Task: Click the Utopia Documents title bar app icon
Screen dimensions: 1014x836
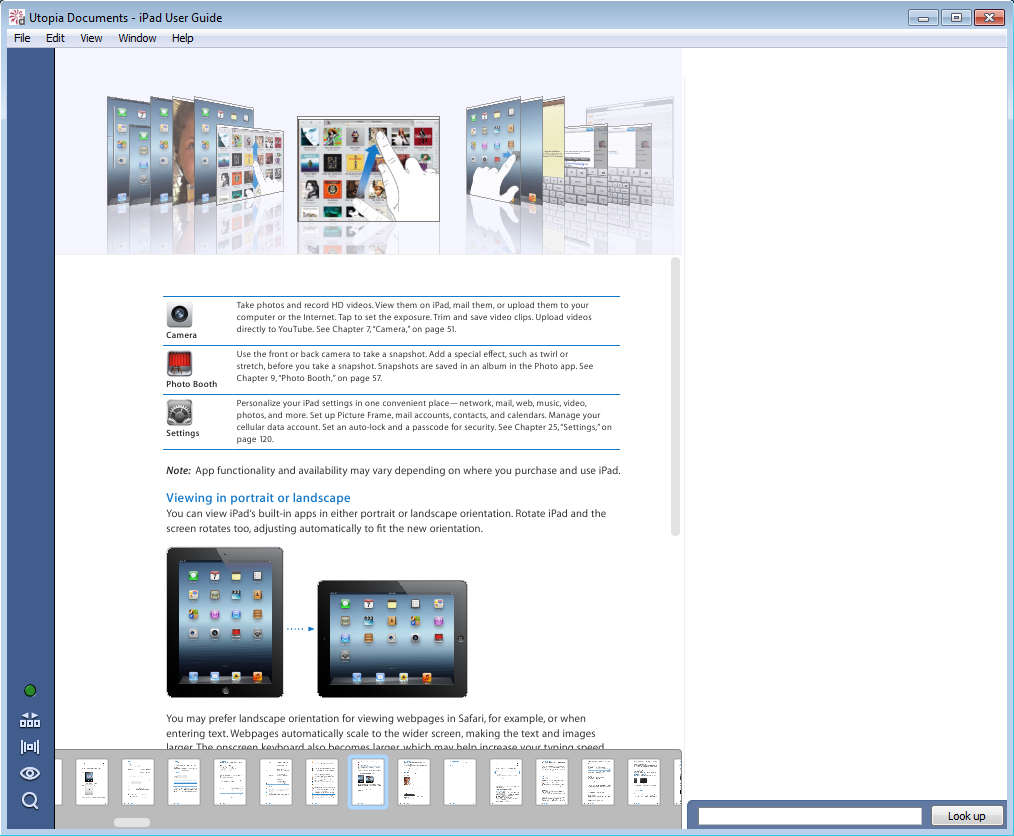Action: [x=17, y=17]
